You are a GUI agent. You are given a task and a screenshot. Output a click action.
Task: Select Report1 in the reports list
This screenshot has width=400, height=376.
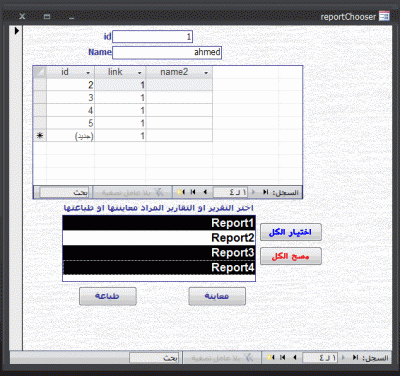159,223
